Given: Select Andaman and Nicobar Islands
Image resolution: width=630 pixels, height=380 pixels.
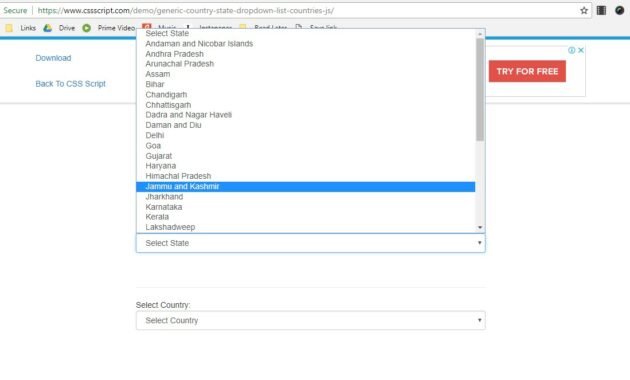Looking at the screenshot, I should point(305,43).
